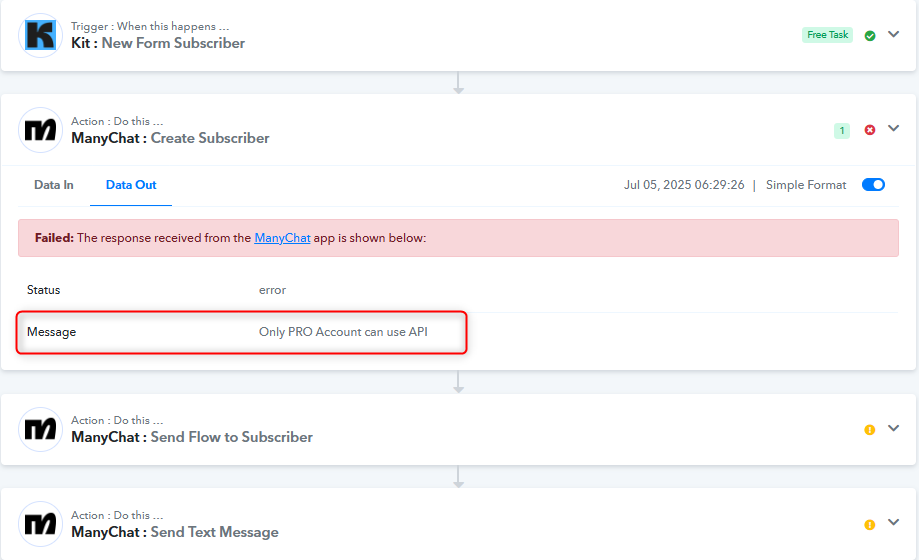Toggle the Simple Format switch off
919x560 pixels.
point(873,185)
